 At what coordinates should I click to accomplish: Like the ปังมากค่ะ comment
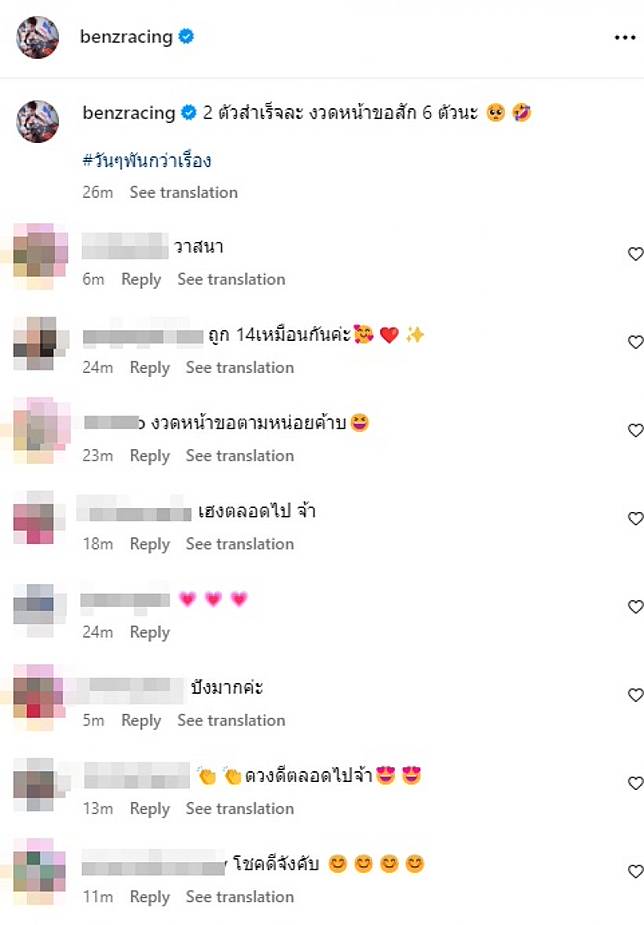click(635, 695)
